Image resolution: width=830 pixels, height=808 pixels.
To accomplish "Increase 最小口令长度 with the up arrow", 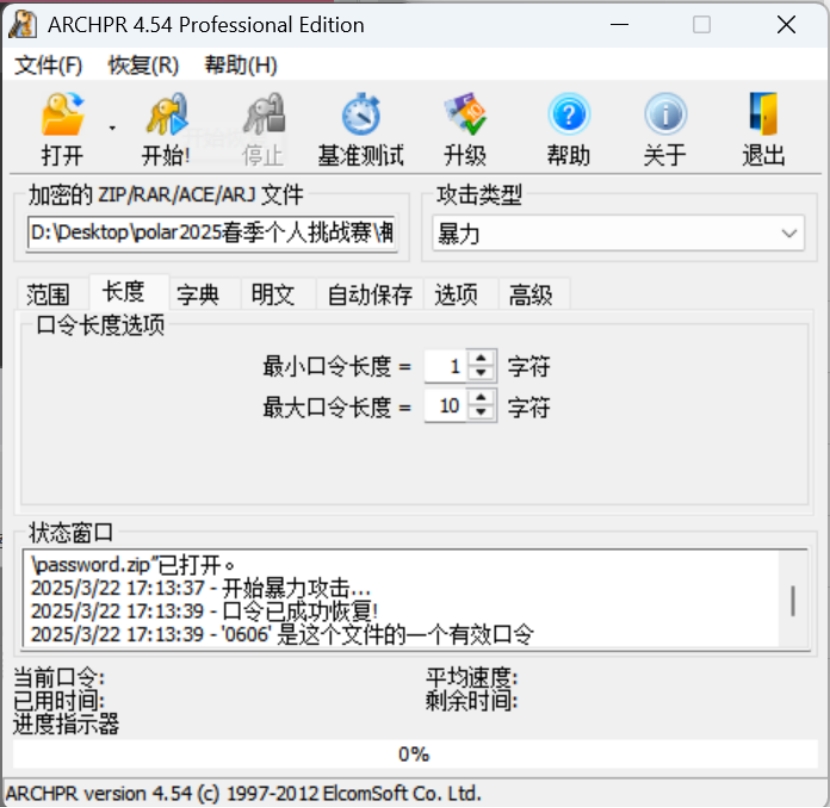I will (481, 358).
